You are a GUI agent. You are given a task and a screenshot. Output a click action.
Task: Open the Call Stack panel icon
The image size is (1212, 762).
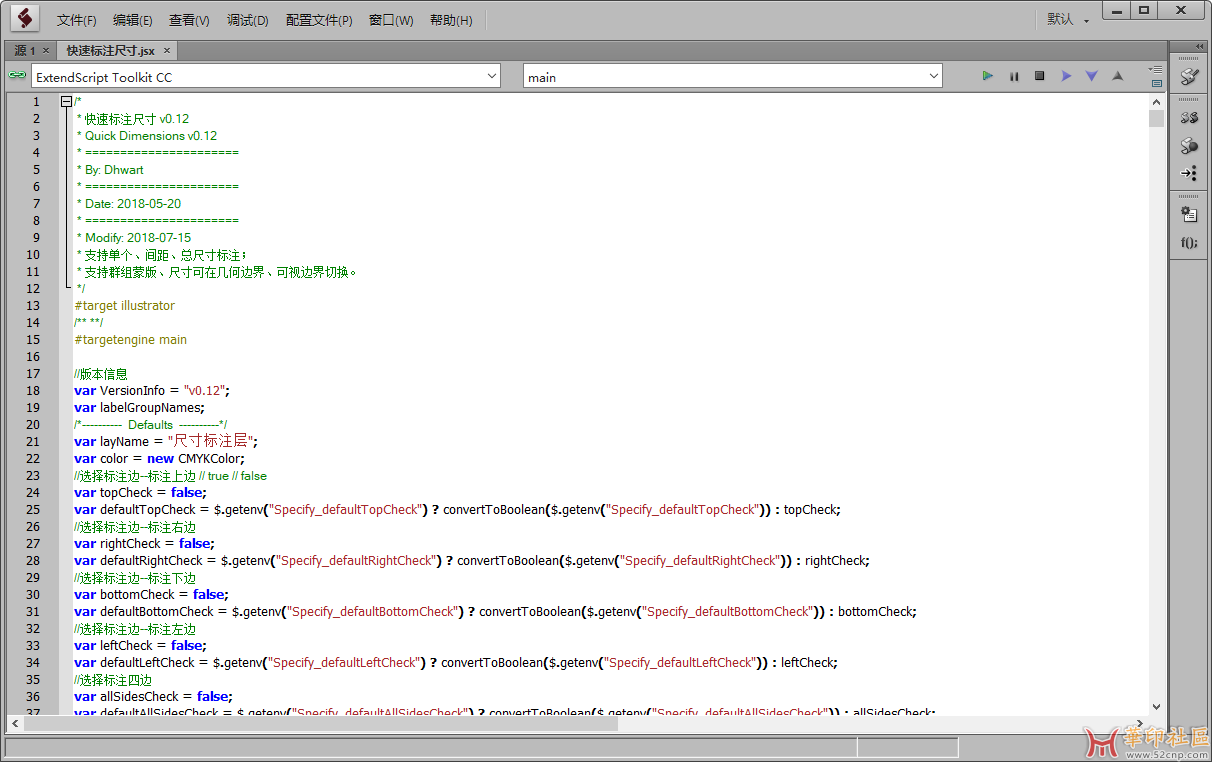(1189, 173)
